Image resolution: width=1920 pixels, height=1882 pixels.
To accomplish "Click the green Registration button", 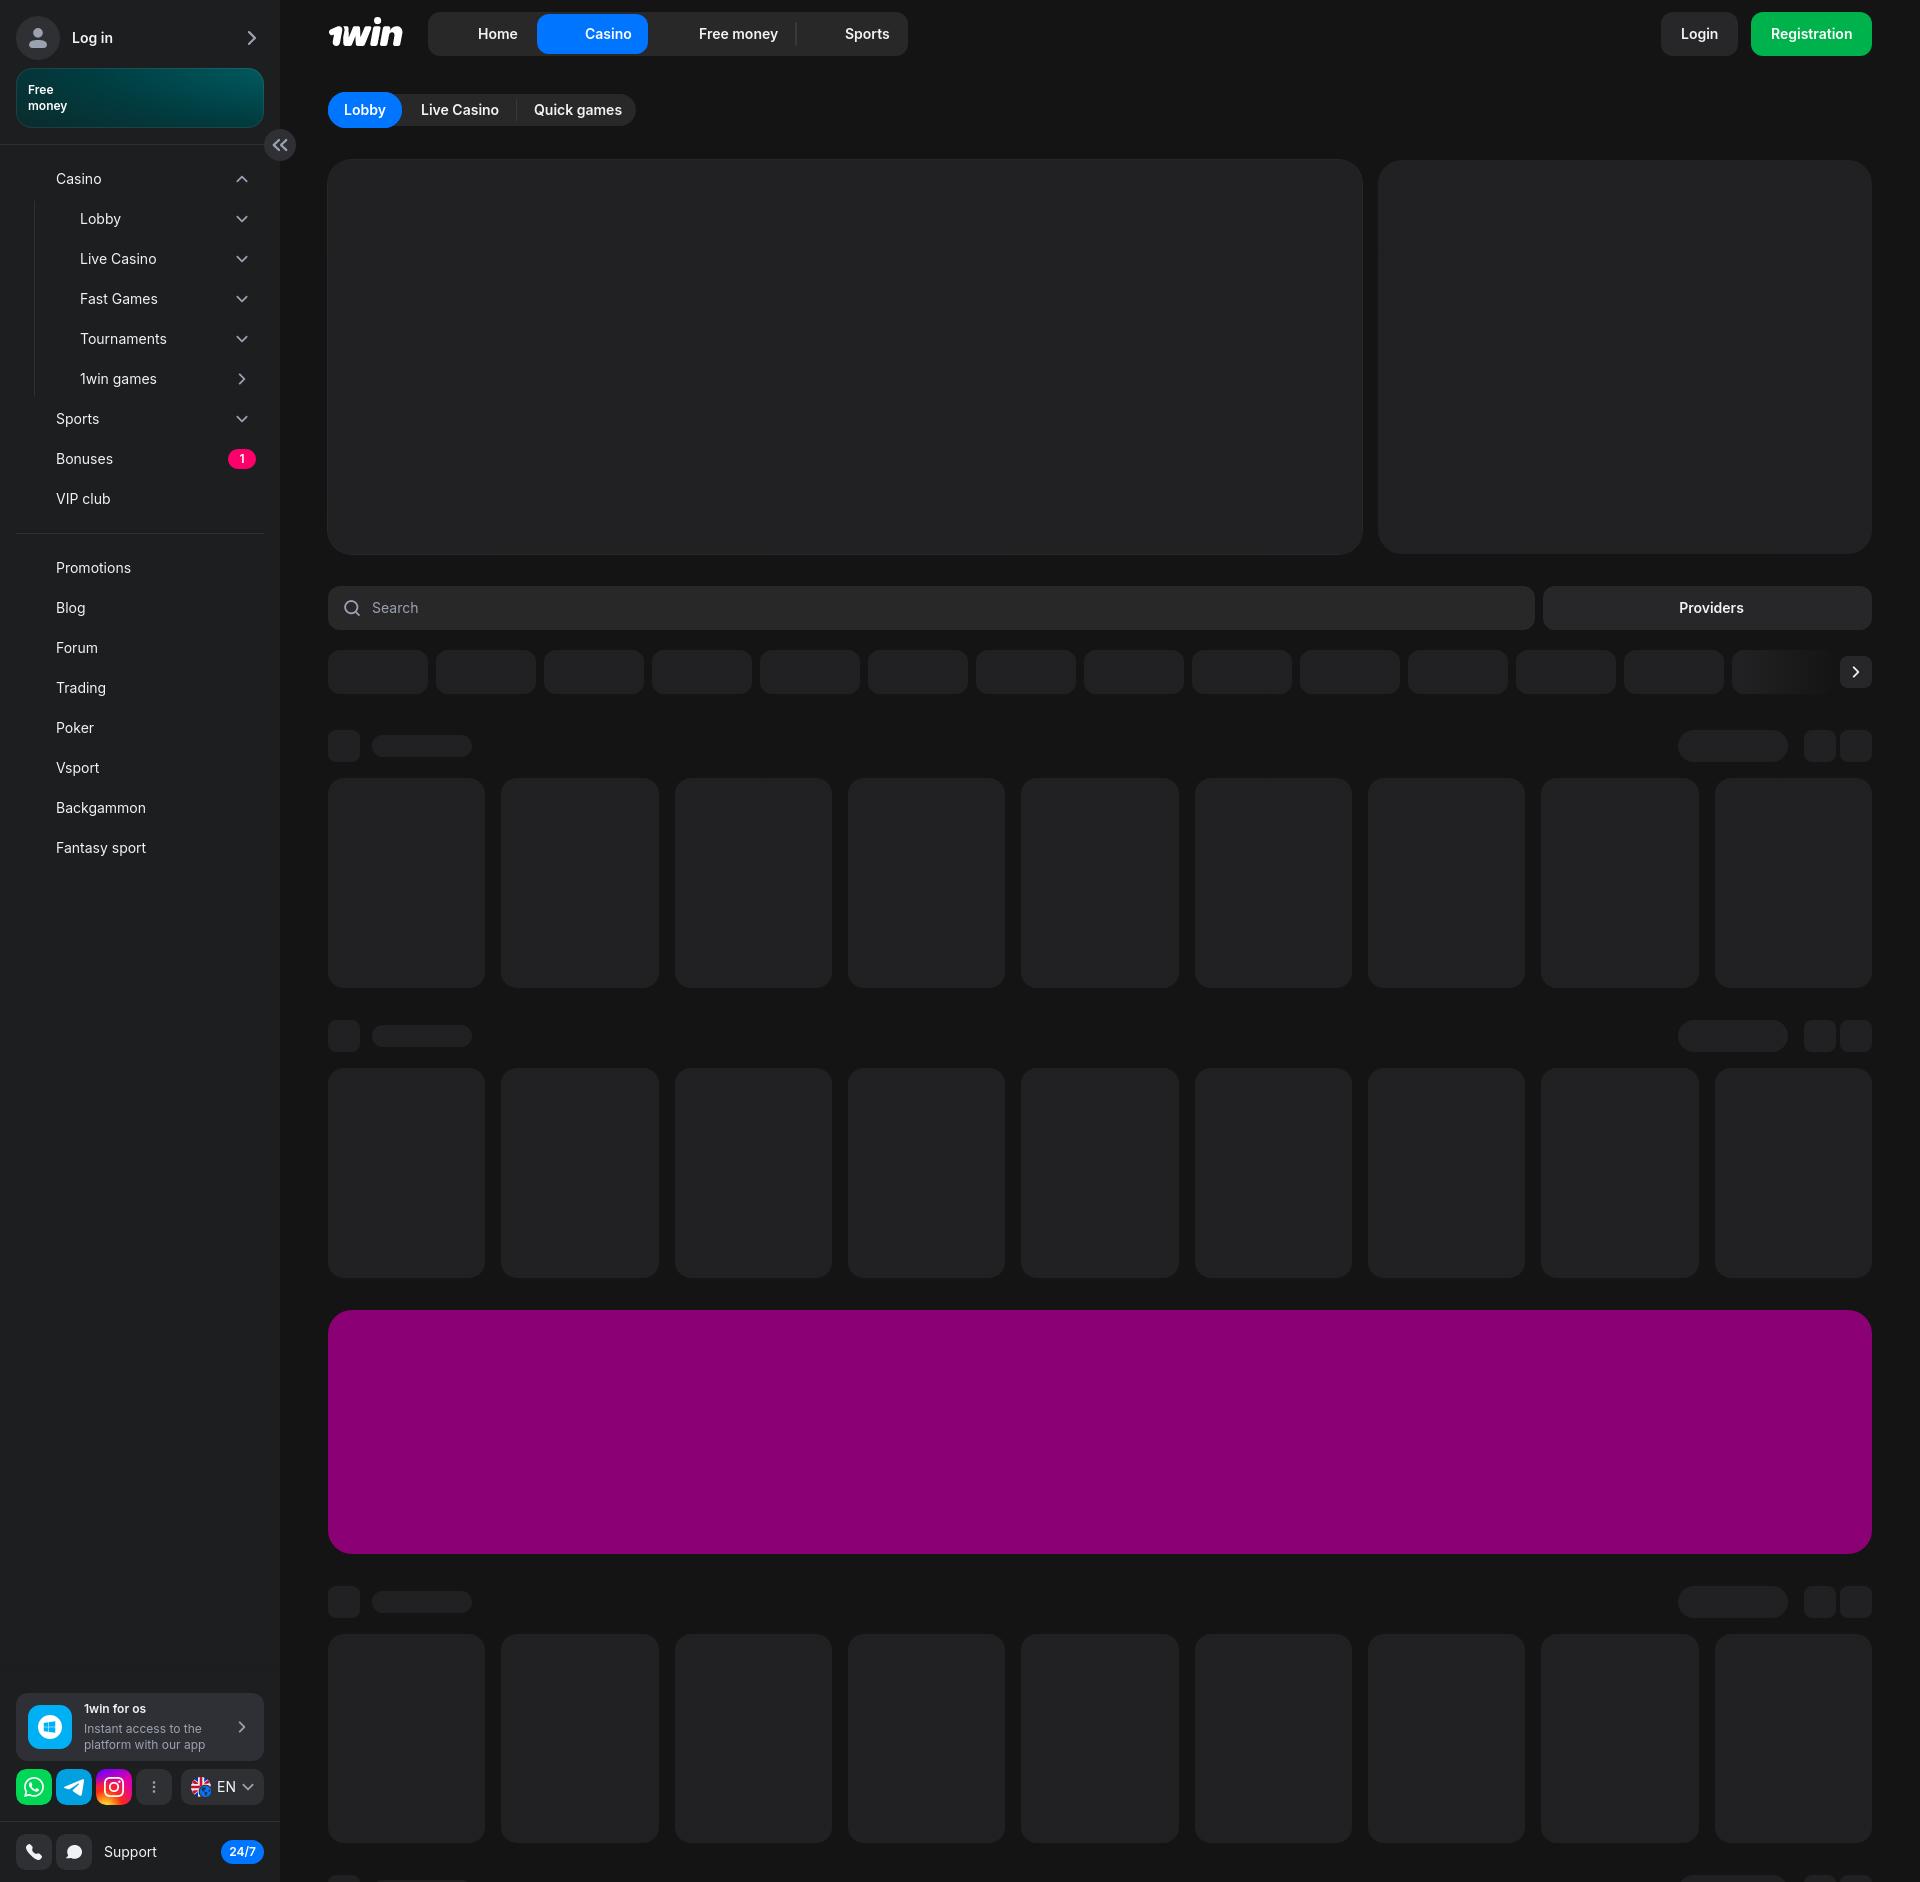I will (x=1810, y=34).
